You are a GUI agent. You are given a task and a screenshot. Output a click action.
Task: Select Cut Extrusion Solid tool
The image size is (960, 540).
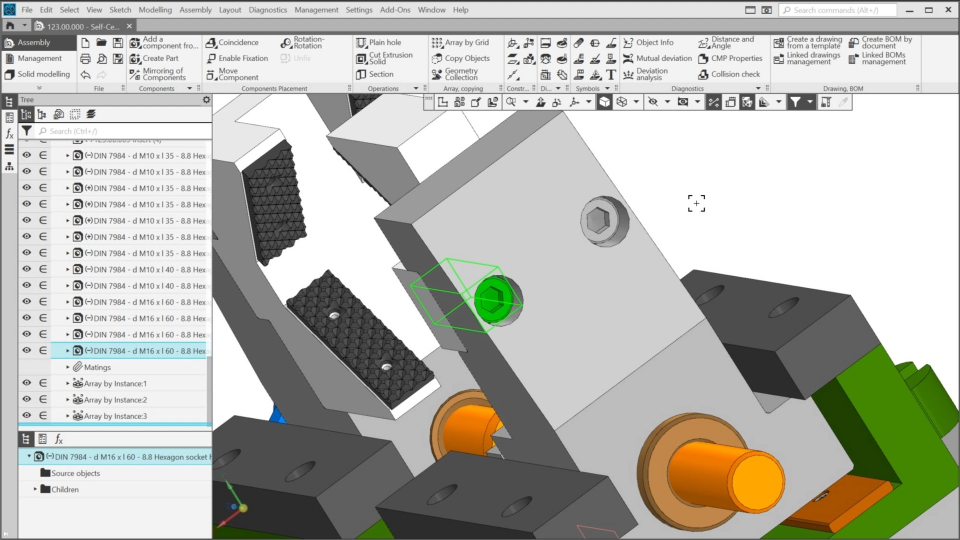[383, 58]
